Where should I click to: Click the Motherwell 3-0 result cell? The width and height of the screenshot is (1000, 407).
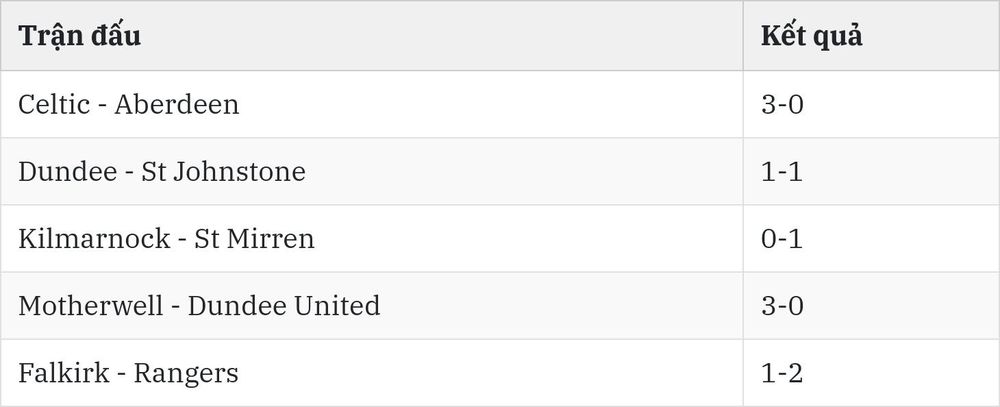pos(871,306)
